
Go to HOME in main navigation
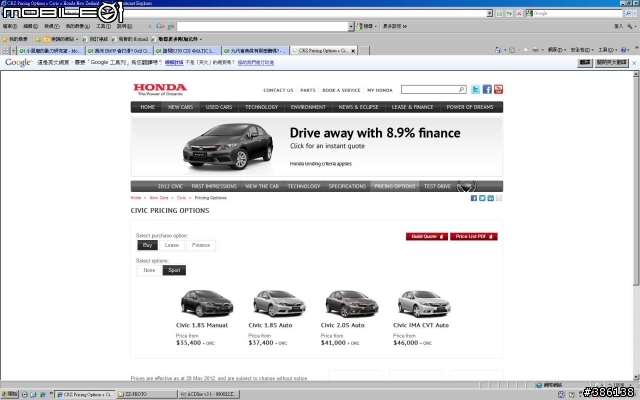[x=147, y=107]
